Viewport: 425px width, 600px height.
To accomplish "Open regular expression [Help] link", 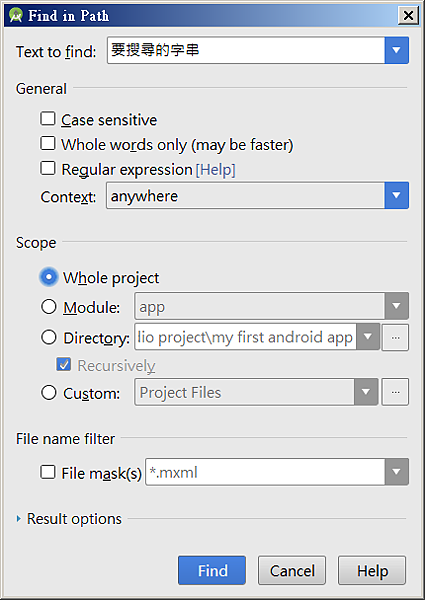I will tap(215, 170).
